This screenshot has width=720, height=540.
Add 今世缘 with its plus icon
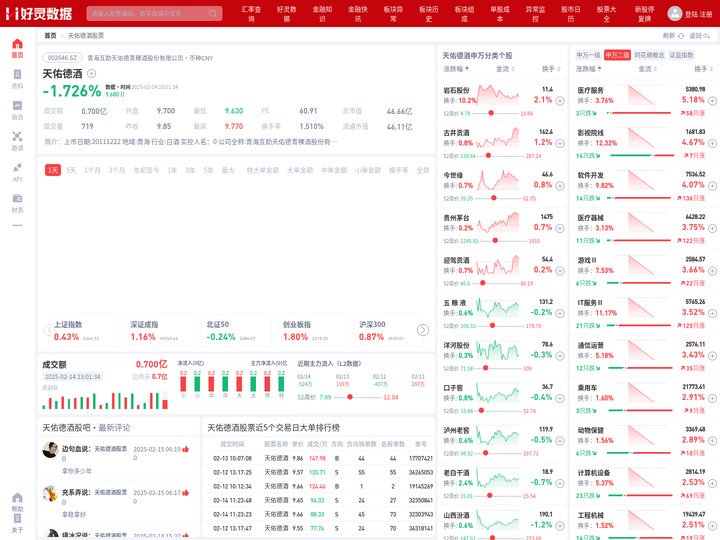pyautogui.click(x=560, y=186)
